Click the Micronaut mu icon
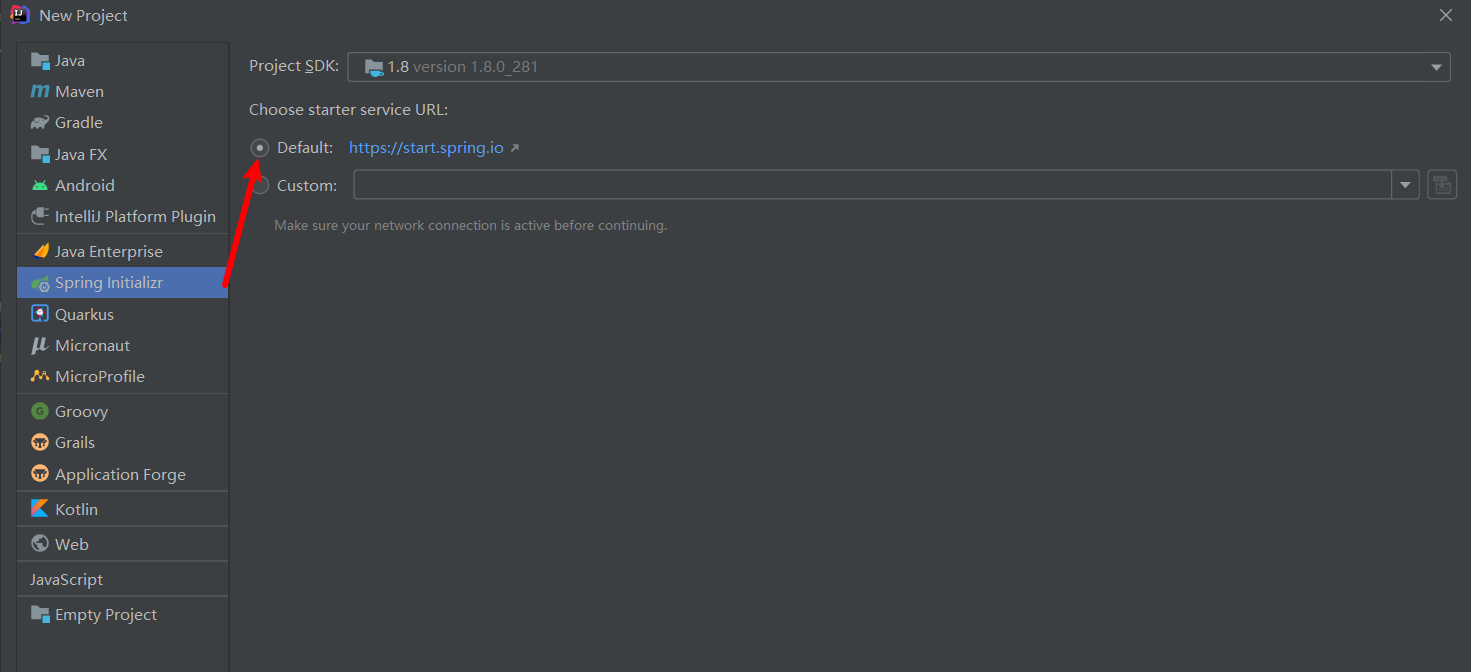The height and width of the screenshot is (672, 1471). (x=40, y=345)
